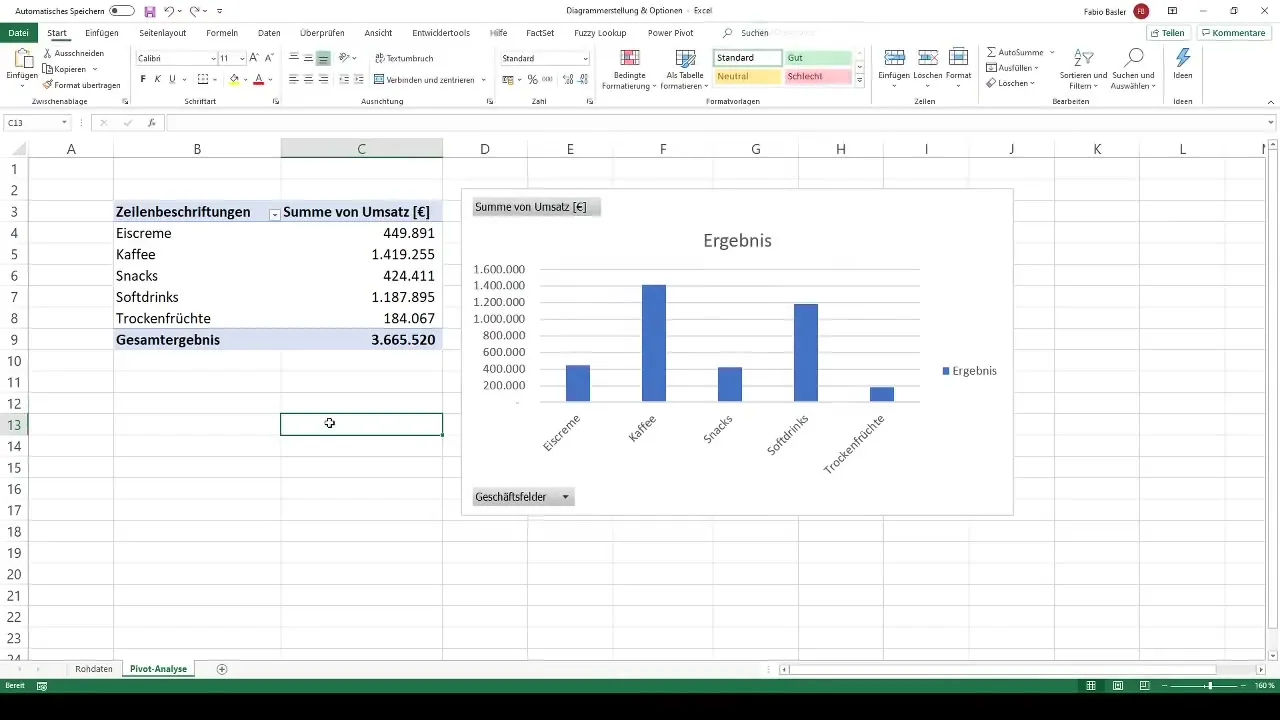Right-align the cell text
The height and width of the screenshot is (720, 1280).
click(x=323, y=79)
